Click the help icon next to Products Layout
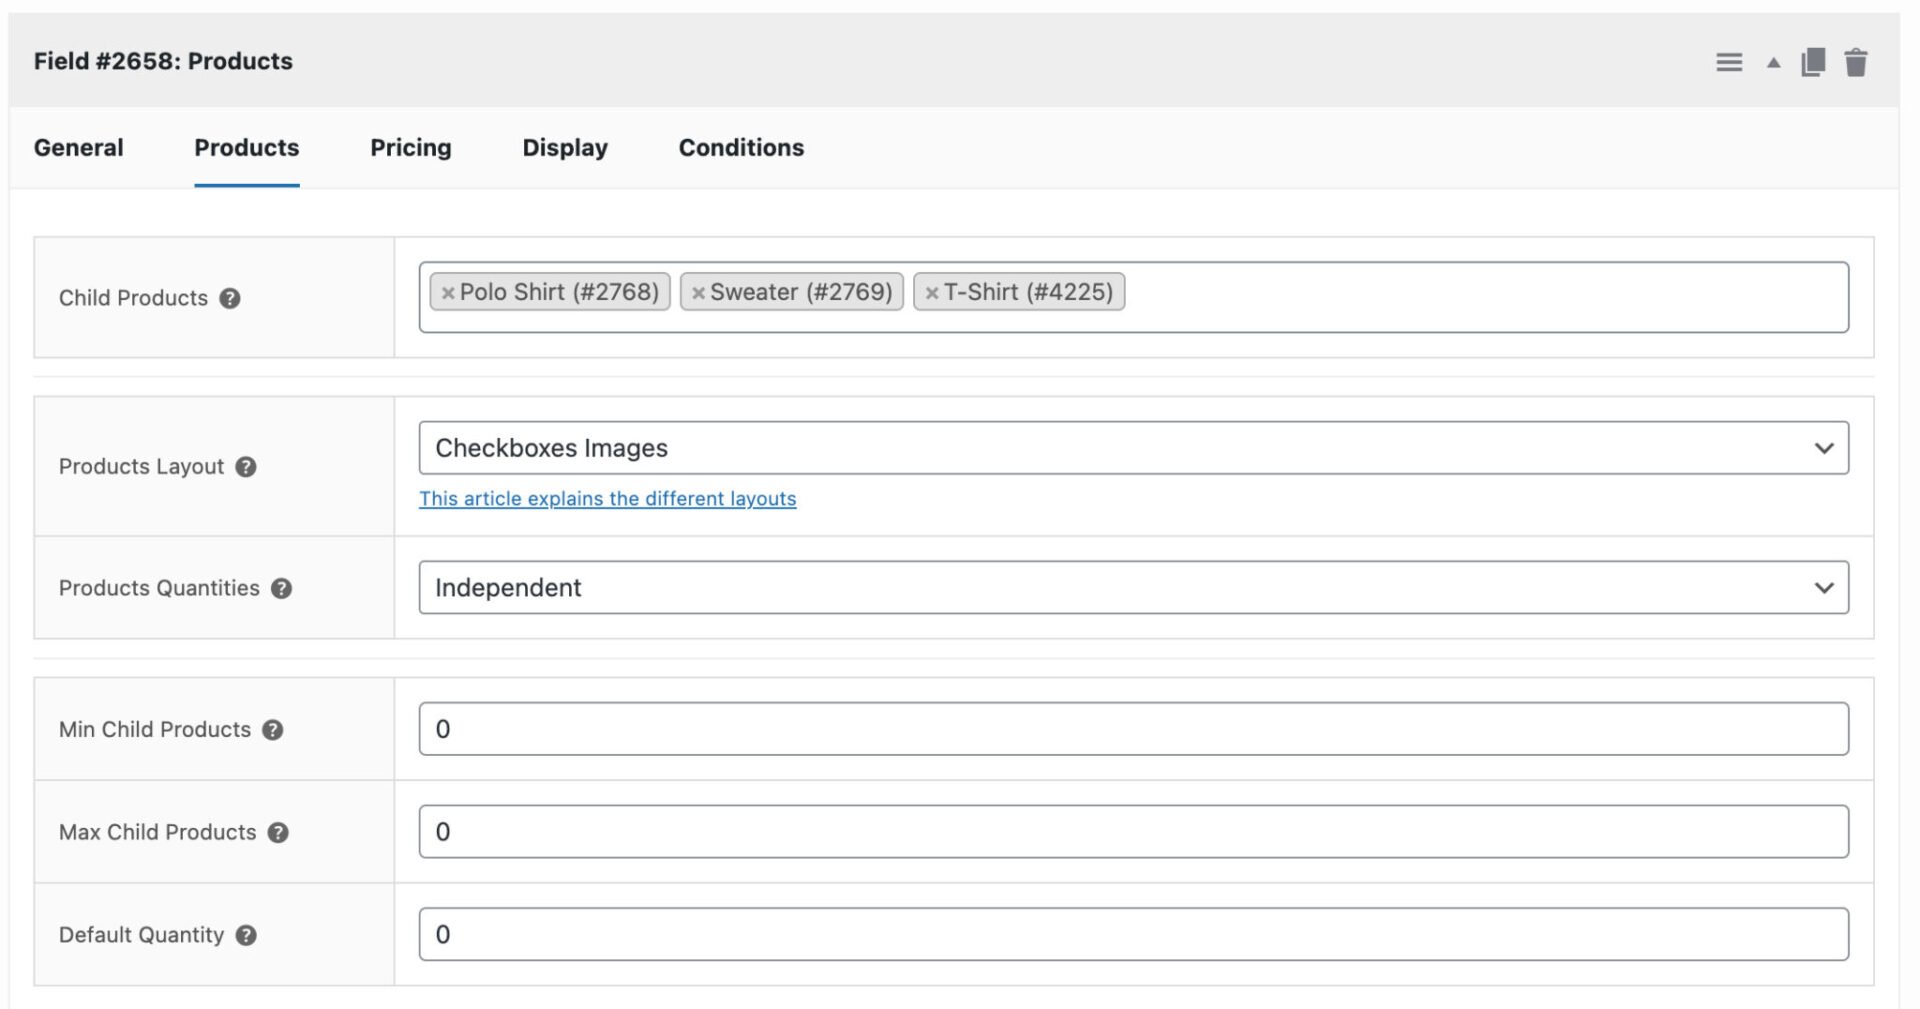This screenshot has width=1920, height=1009. (246, 467)
